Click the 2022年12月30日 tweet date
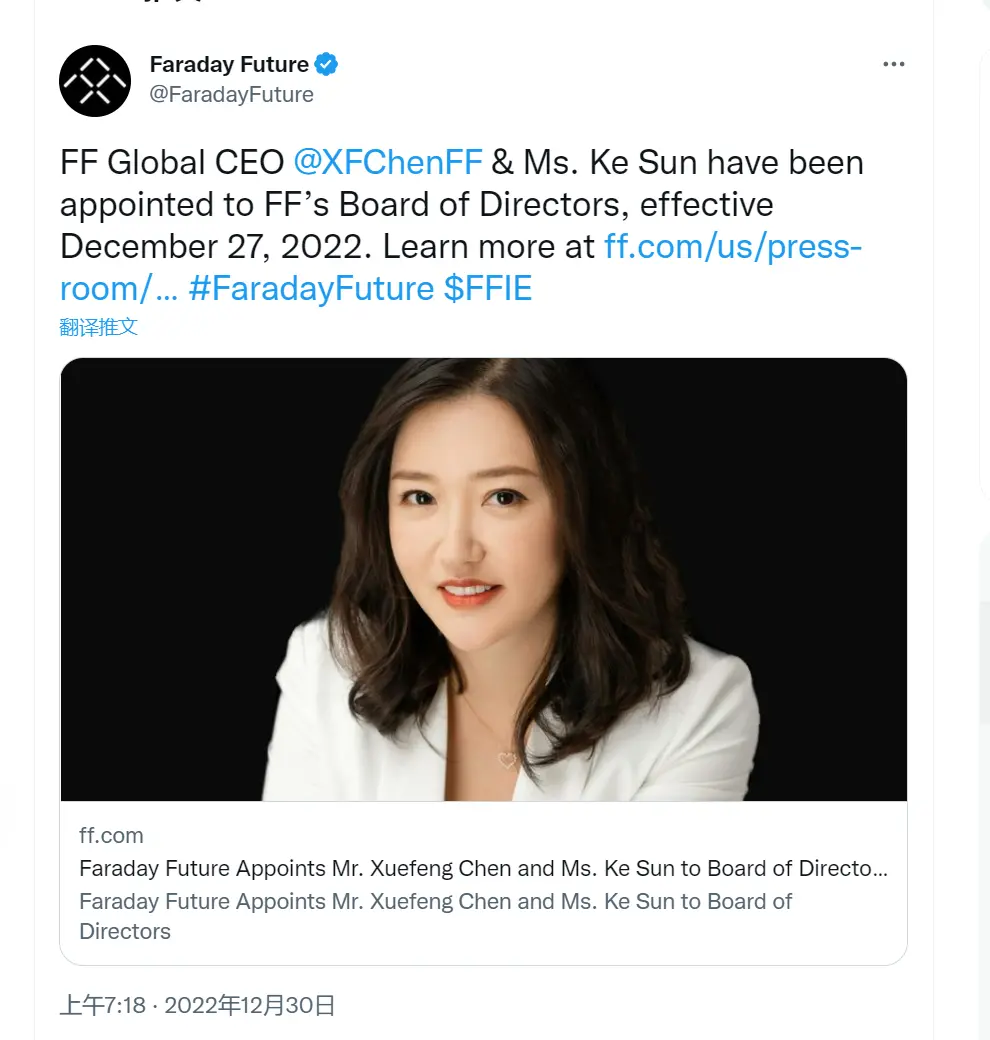The width and height of the screenshot is (990, 1040). click(249, 1004)
